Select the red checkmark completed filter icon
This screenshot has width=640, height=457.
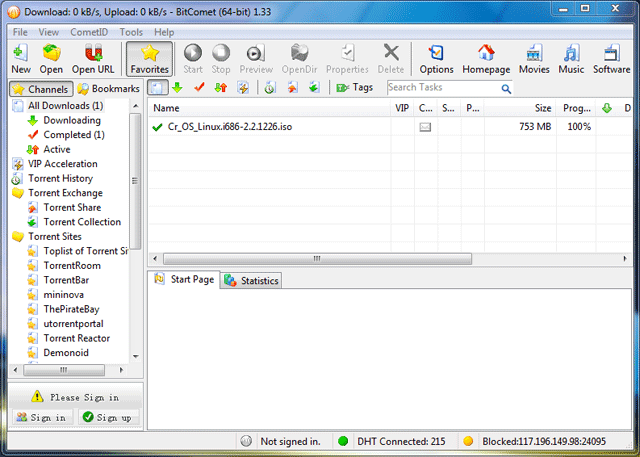point(199,87)
